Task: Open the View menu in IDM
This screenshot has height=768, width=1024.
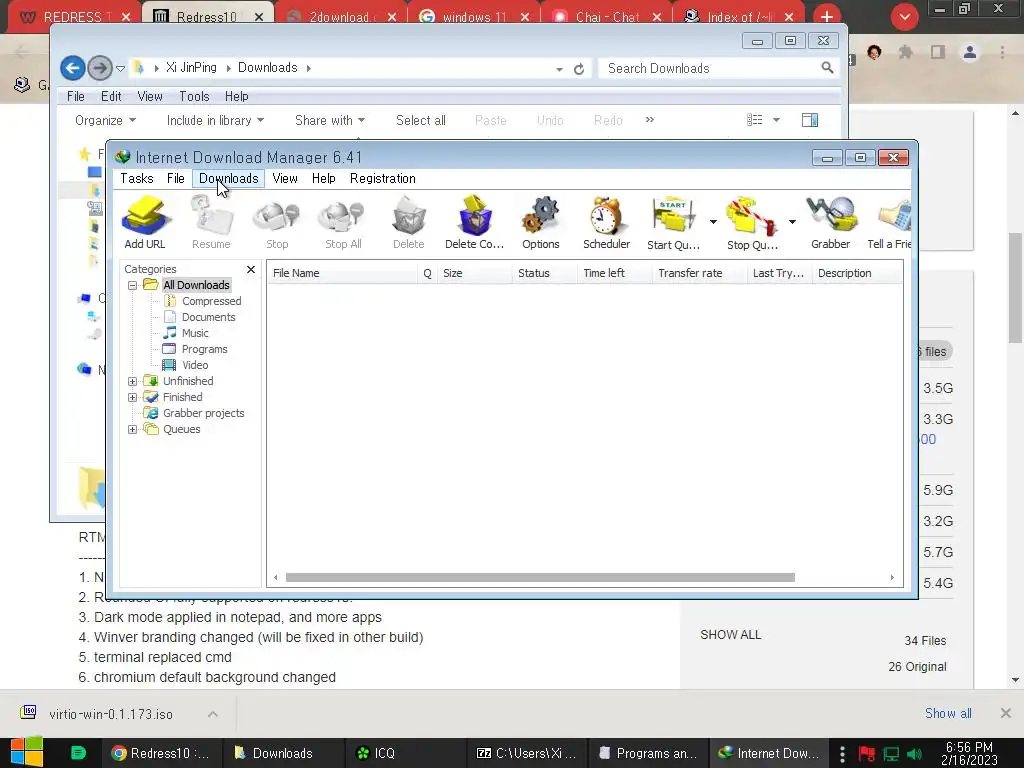Action: click(x=285, y=178)
